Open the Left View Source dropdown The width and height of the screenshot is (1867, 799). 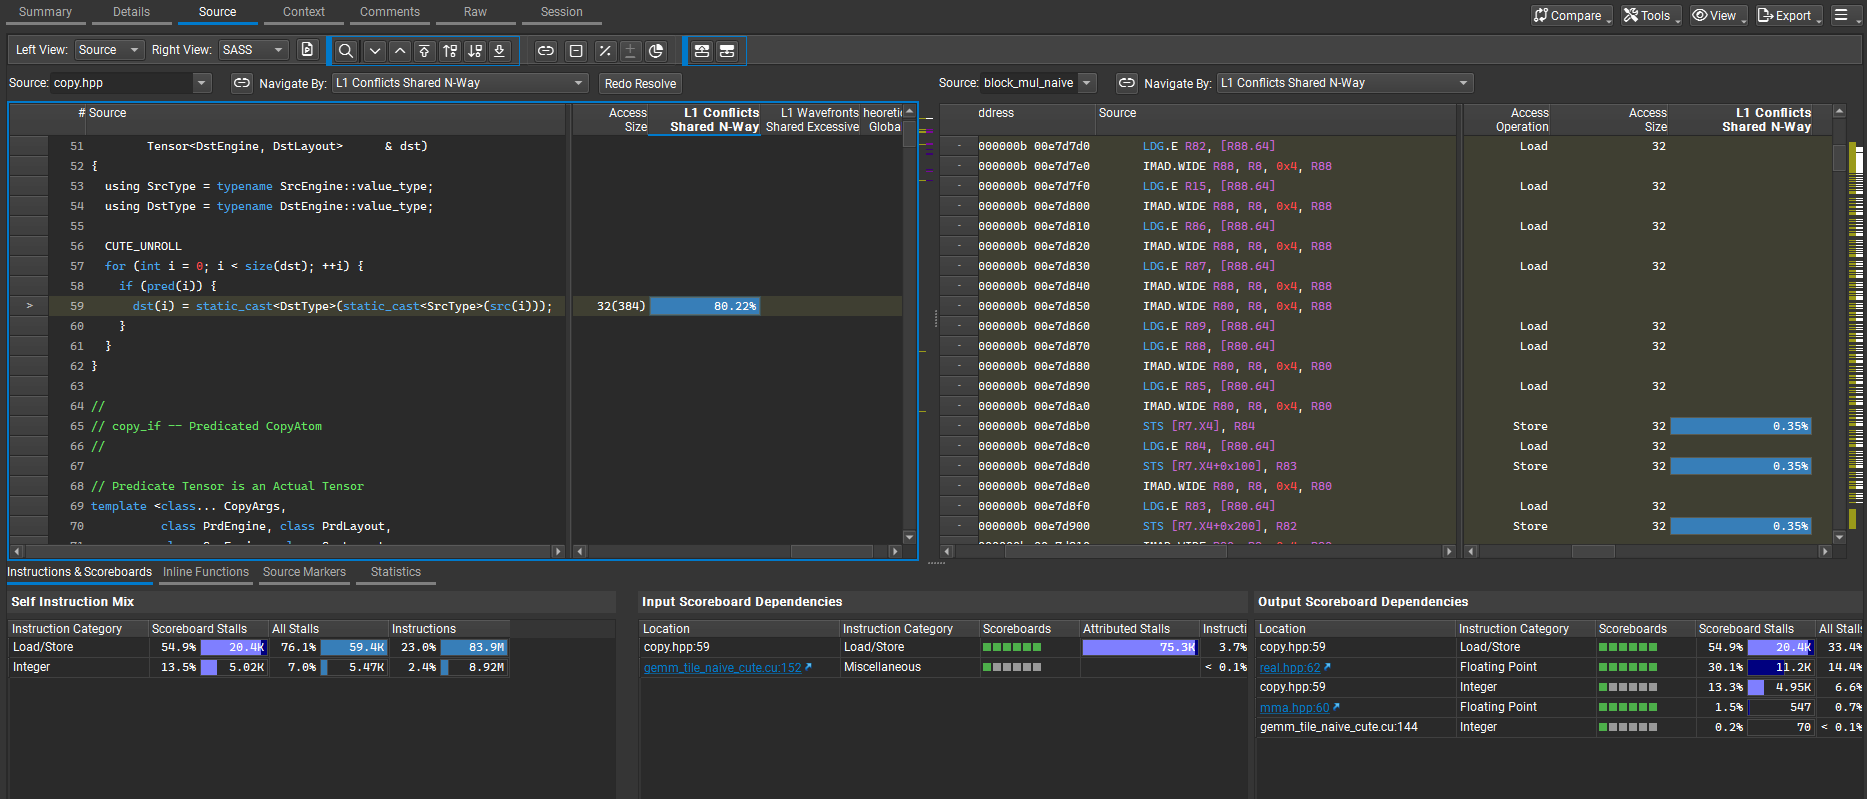(x=108, y=50)
